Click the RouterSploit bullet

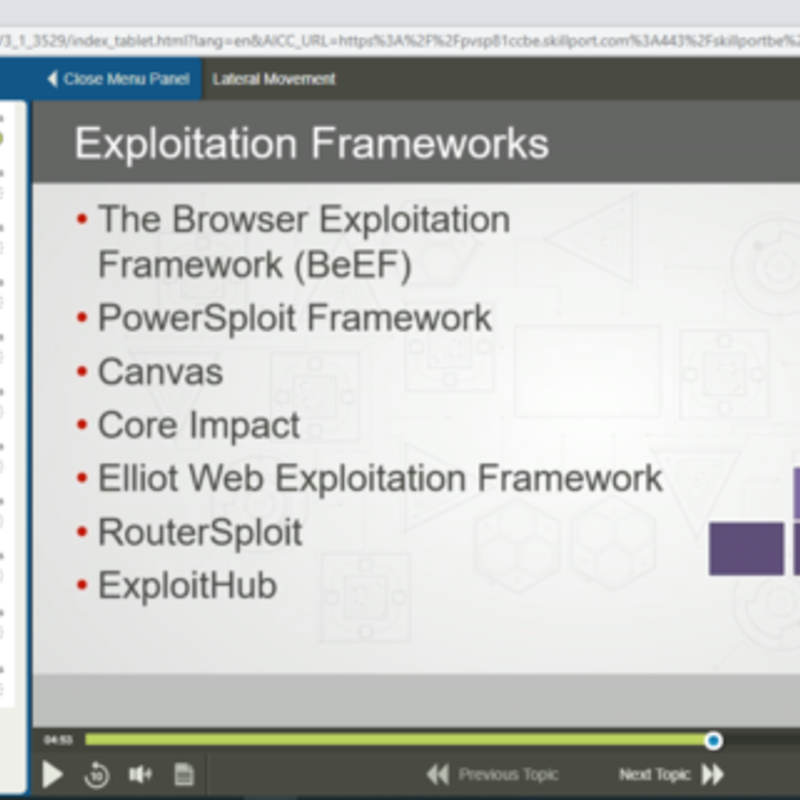coord(200,533)
